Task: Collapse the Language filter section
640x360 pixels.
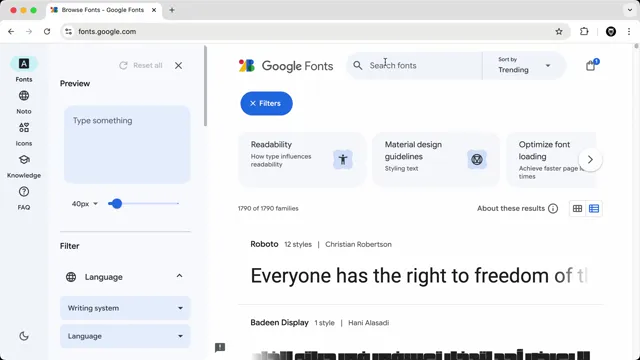Action: coord(179,276)
